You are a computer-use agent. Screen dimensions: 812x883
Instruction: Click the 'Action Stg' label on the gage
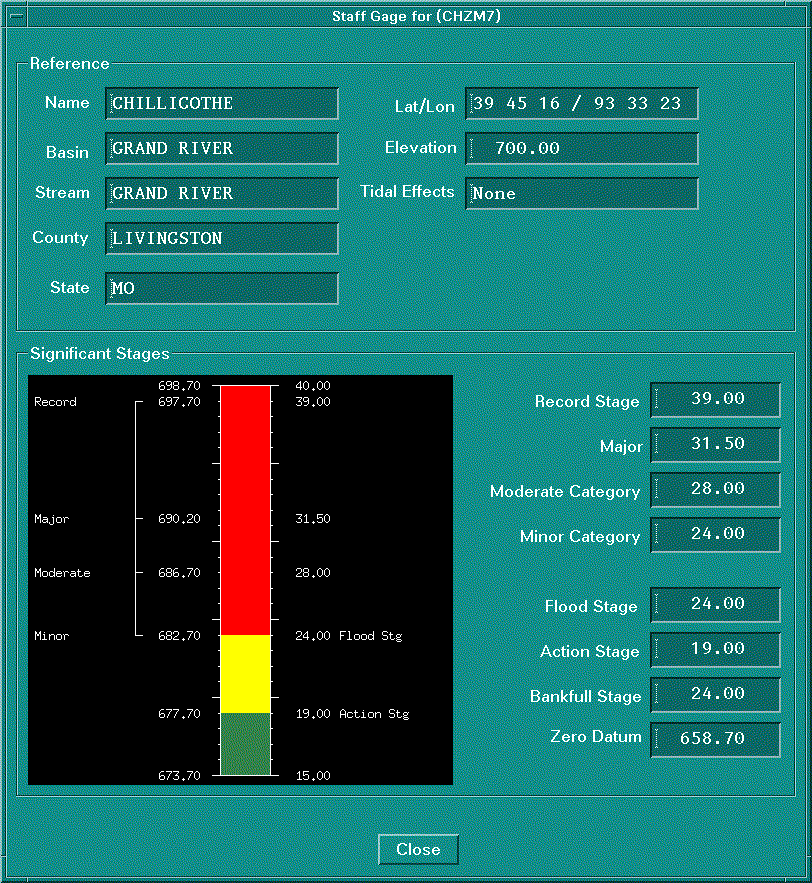[374, 714]
